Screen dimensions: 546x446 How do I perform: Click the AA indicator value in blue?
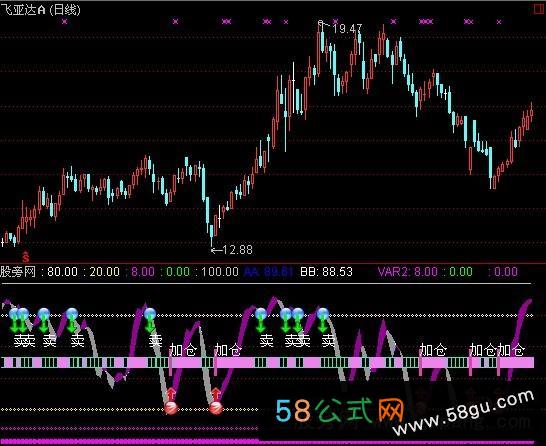point(268,272)
